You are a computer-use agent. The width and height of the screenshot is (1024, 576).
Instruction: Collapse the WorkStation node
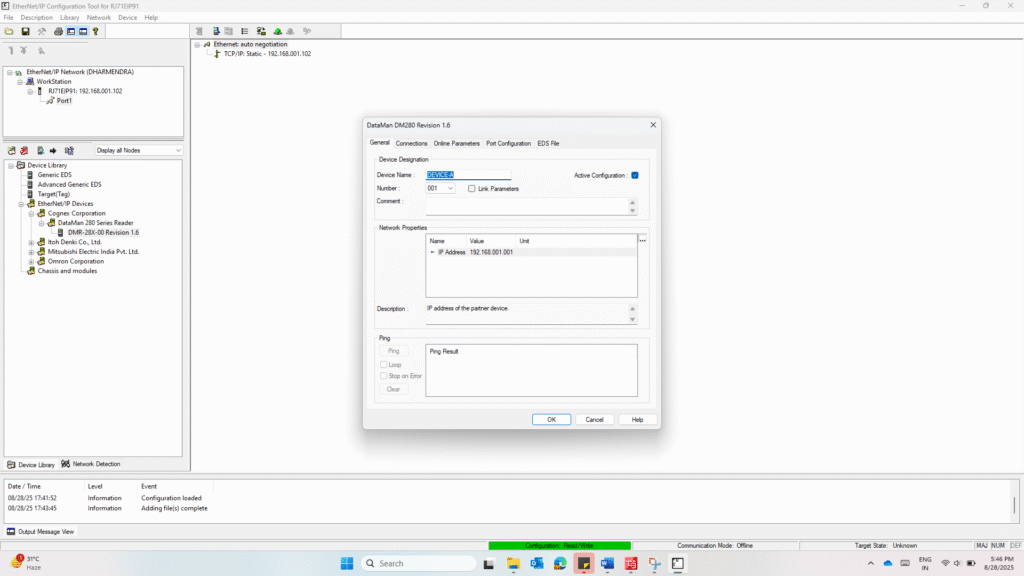click(20, 82)
